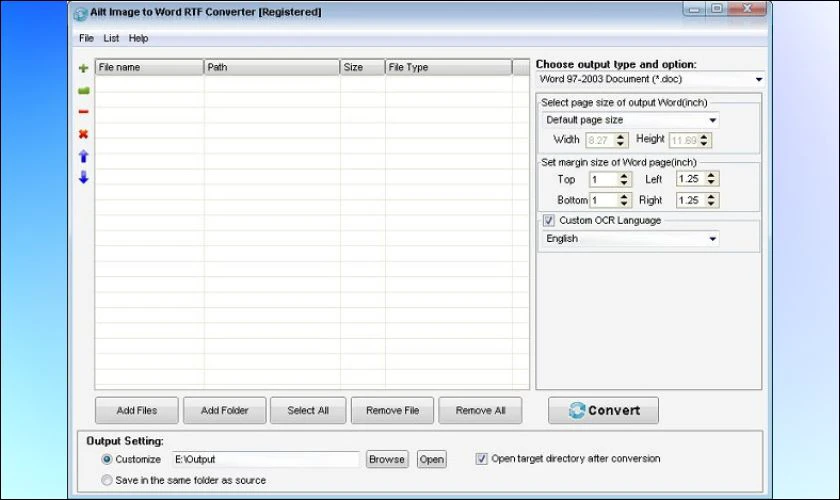Open the Help menu
Screen dimensions: 840x500
[138, 38]
